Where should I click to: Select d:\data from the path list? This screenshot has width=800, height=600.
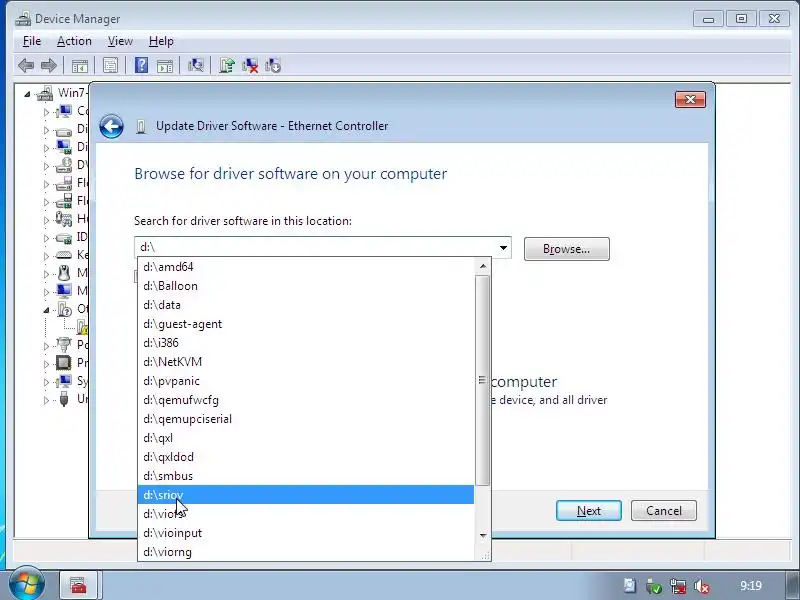point(306,305)
